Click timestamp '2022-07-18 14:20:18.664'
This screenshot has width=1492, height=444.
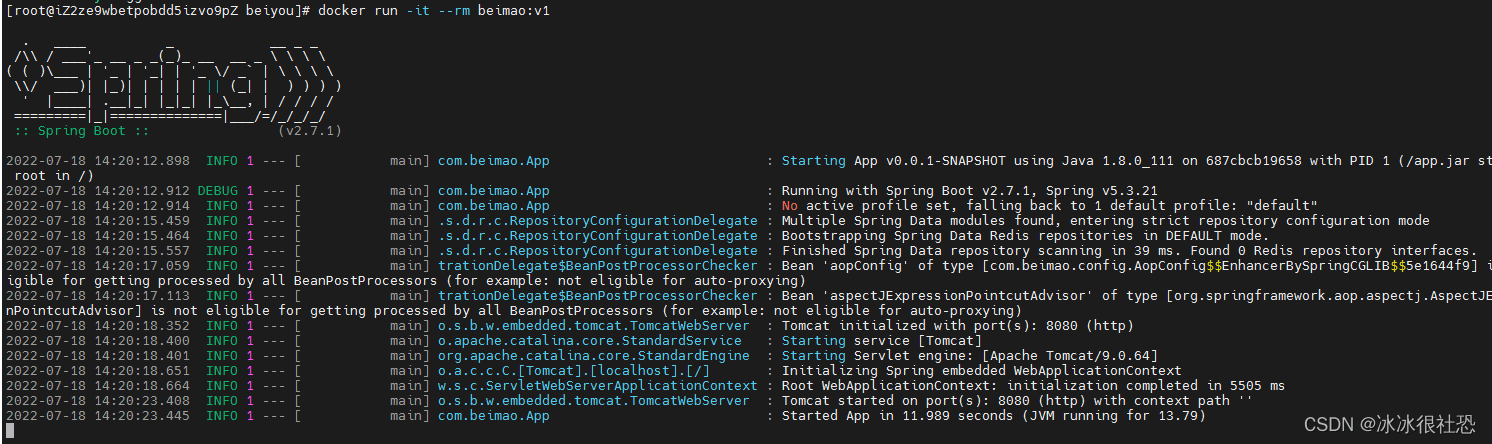[97, 386]
